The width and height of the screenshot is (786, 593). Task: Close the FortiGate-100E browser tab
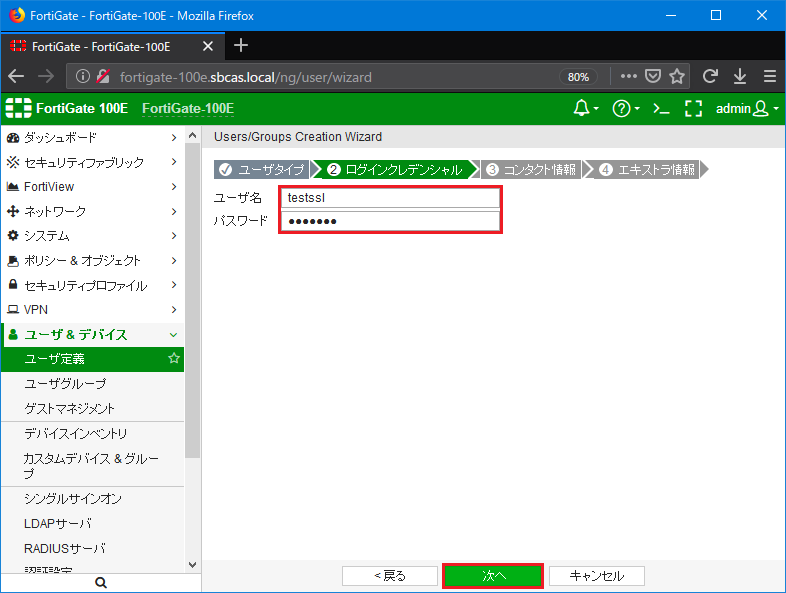[208, 46]
